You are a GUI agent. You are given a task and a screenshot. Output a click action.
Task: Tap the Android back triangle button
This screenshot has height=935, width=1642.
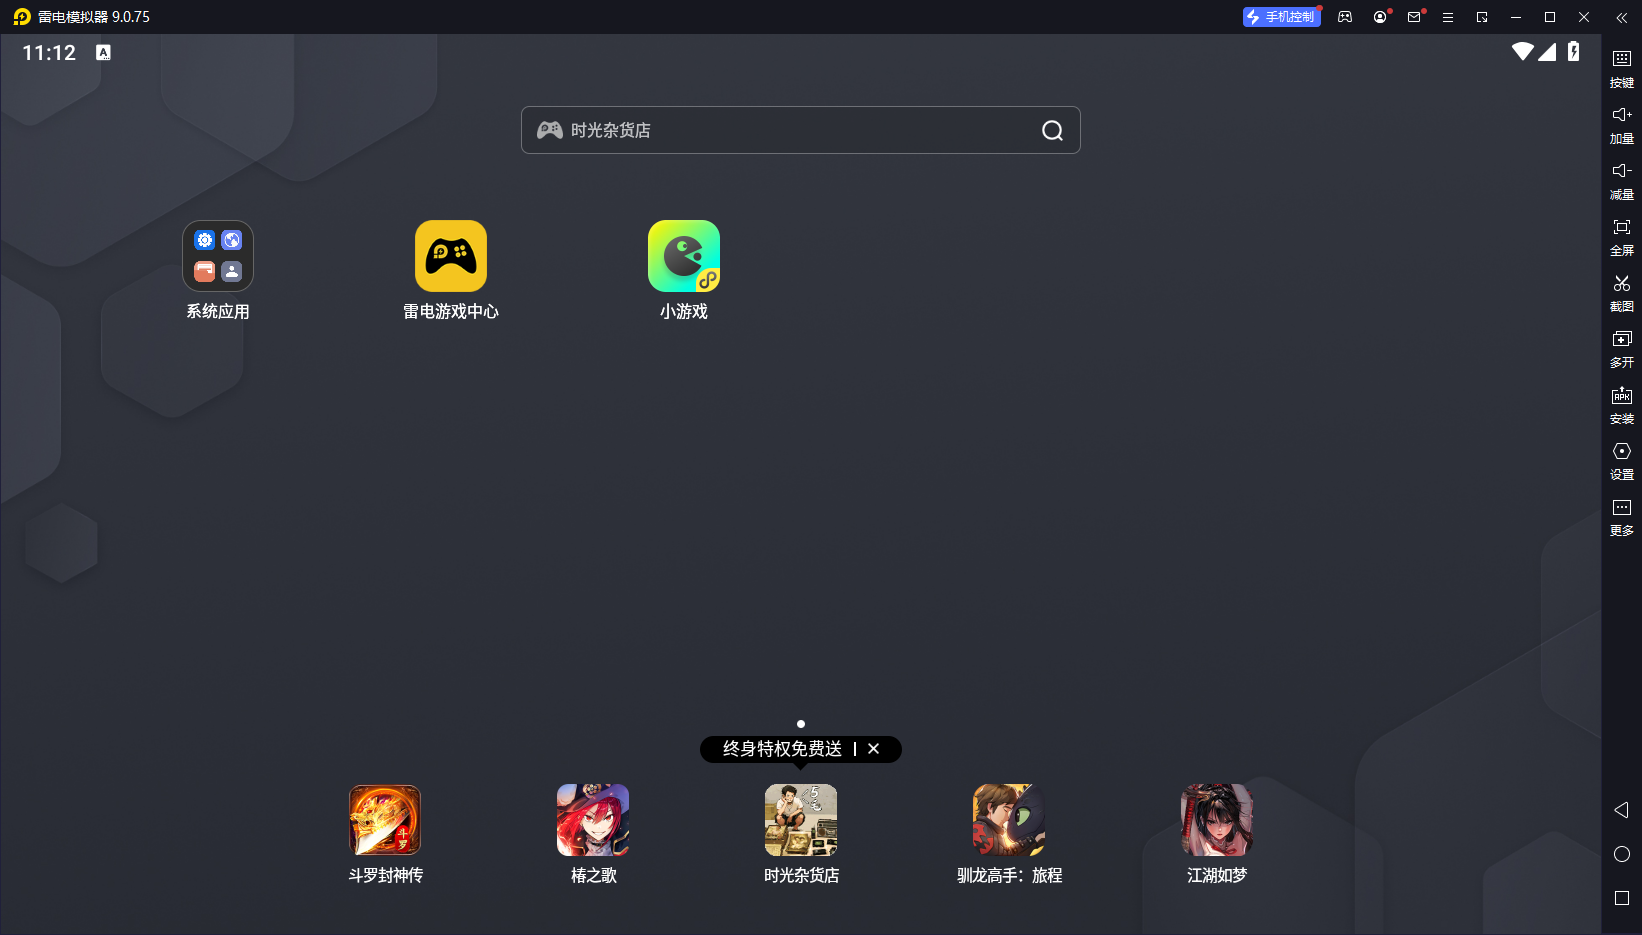click(x=1621, y=810)
